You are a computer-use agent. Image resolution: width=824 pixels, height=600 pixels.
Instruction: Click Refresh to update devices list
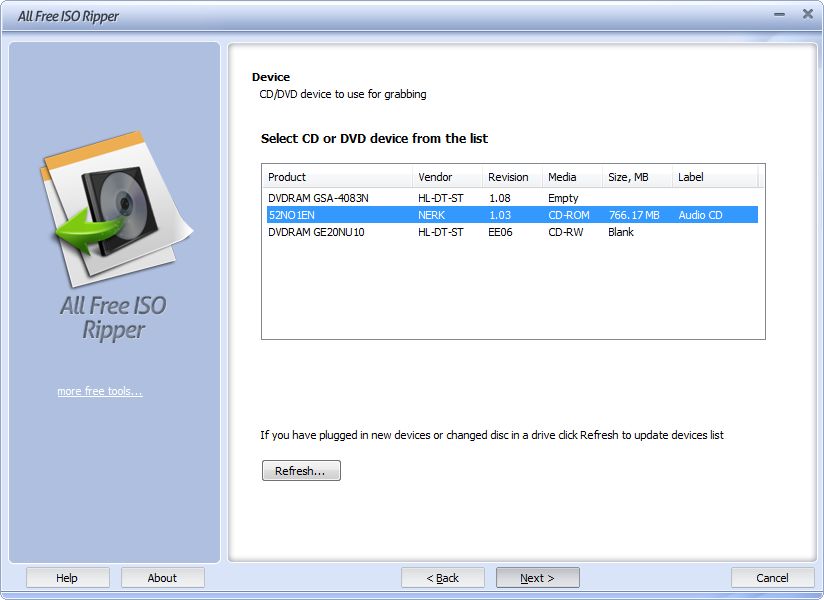(x=301, y=471)
